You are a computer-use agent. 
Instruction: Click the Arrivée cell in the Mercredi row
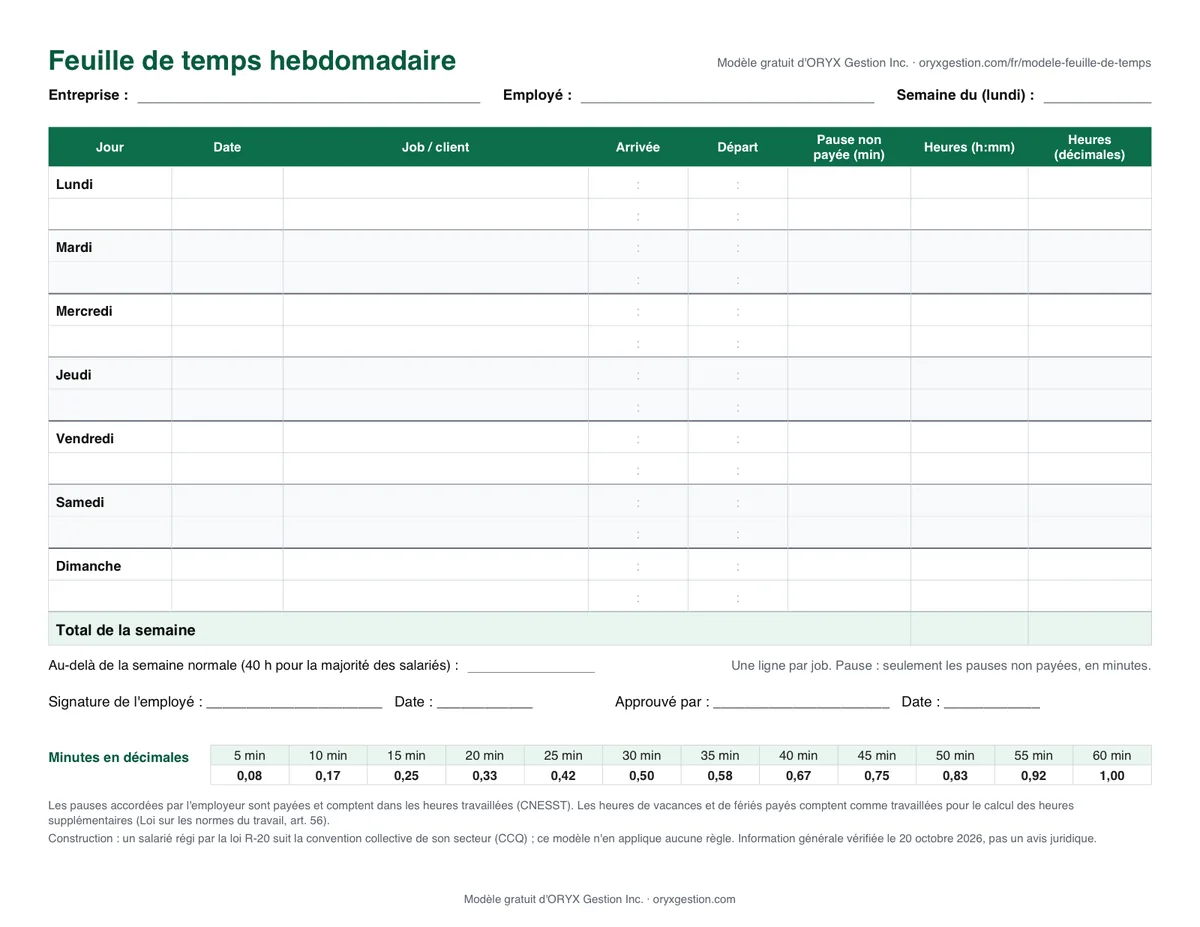tap(638, 311)
